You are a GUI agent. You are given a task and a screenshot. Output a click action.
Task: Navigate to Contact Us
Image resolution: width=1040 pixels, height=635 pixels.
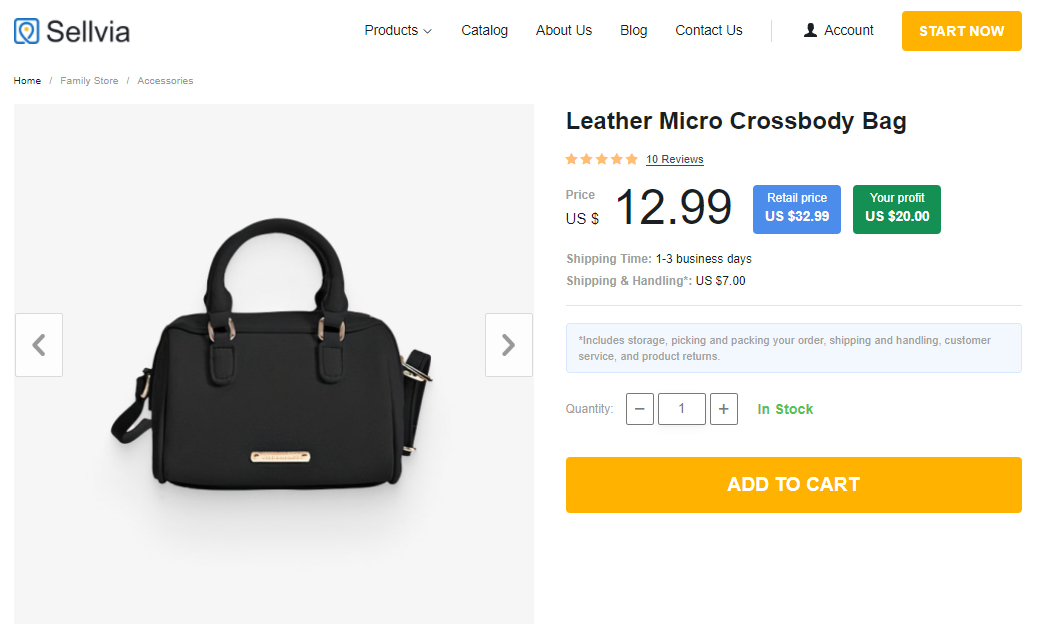pos(708,31)
